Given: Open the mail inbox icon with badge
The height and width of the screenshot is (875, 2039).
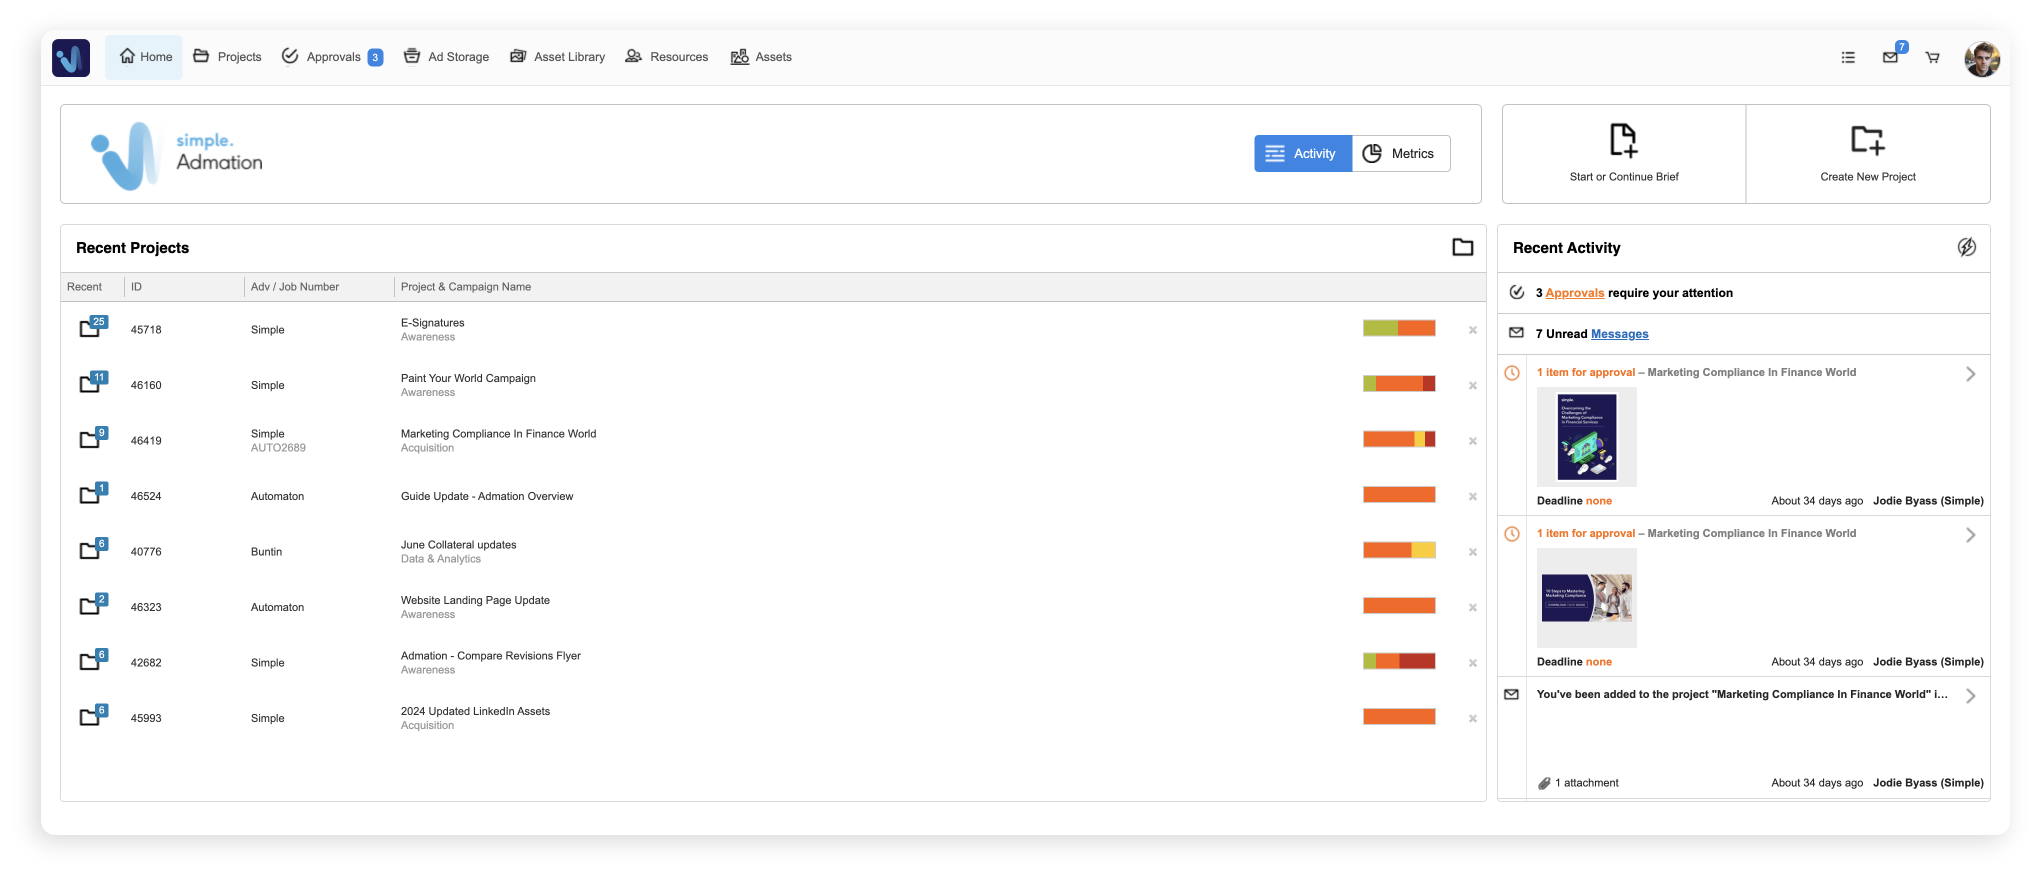Looking at the screenshot, I should tap(1890, 58).
